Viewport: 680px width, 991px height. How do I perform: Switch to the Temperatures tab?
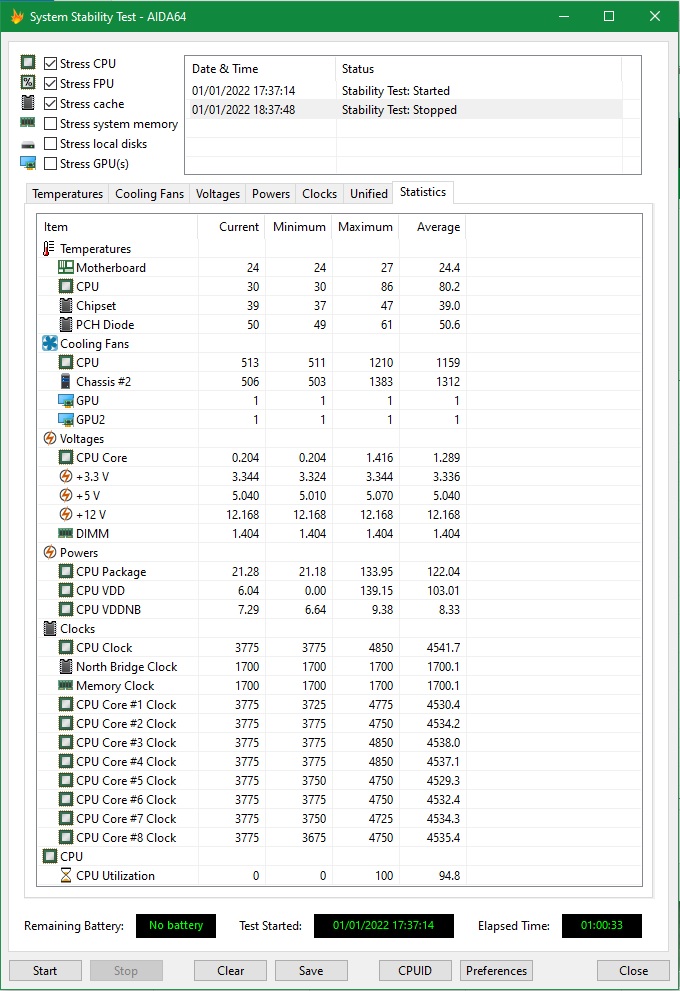(x=68, y=193)
